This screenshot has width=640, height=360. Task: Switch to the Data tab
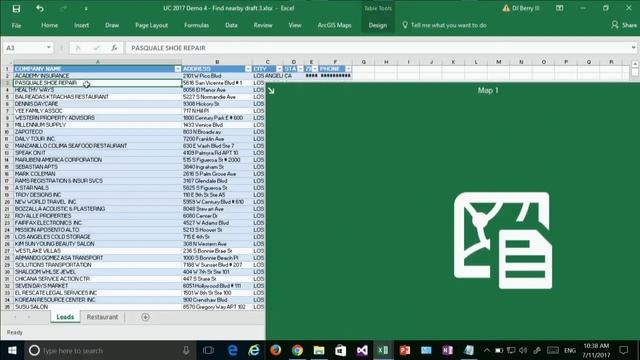231,25
